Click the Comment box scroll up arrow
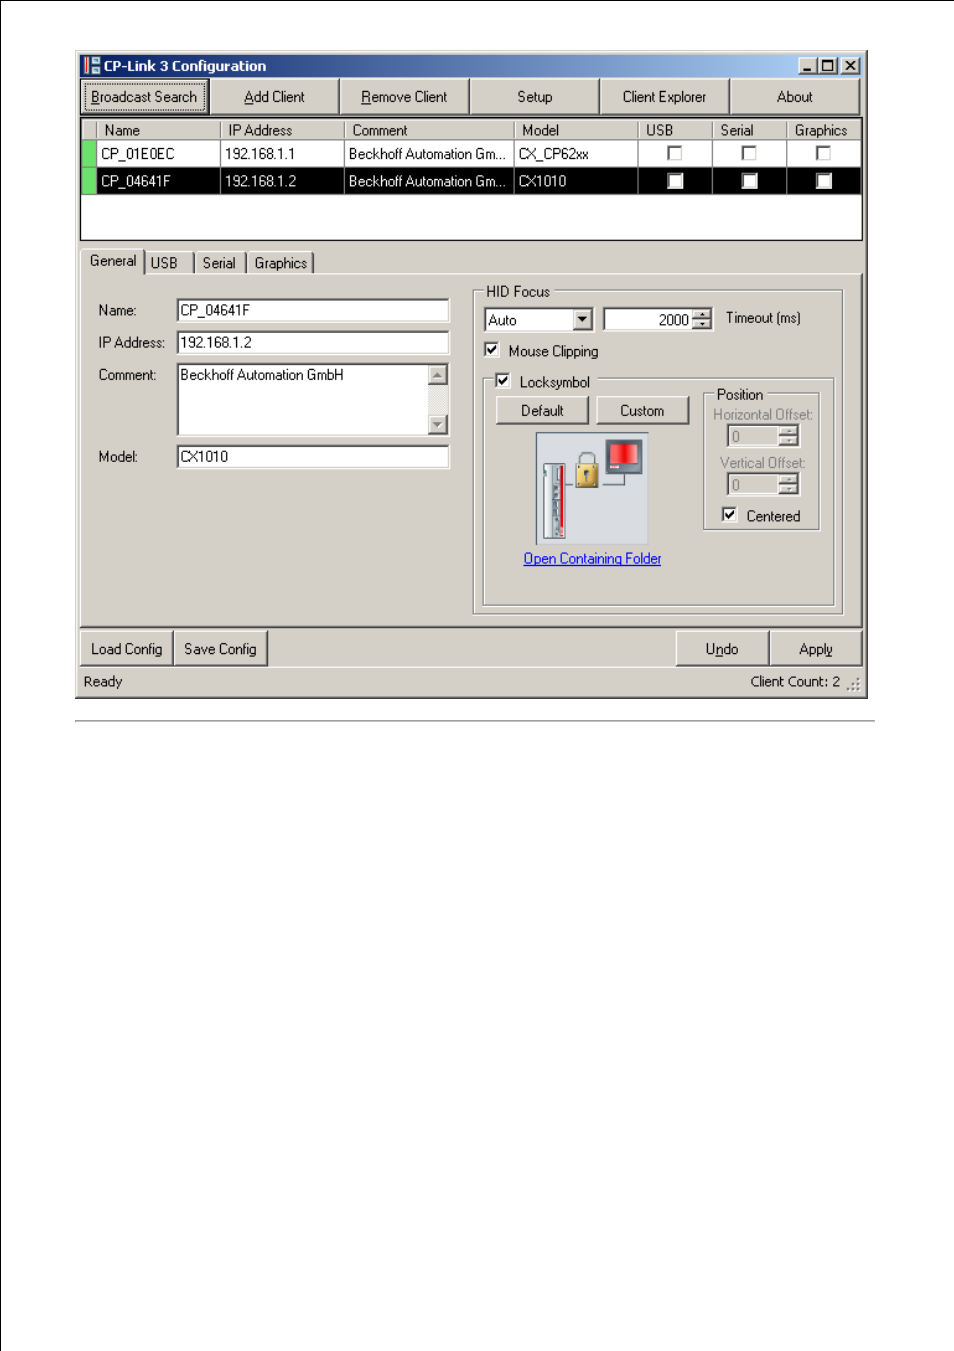954x1351 pixels. pyautogui.click(x=438, y=375)
